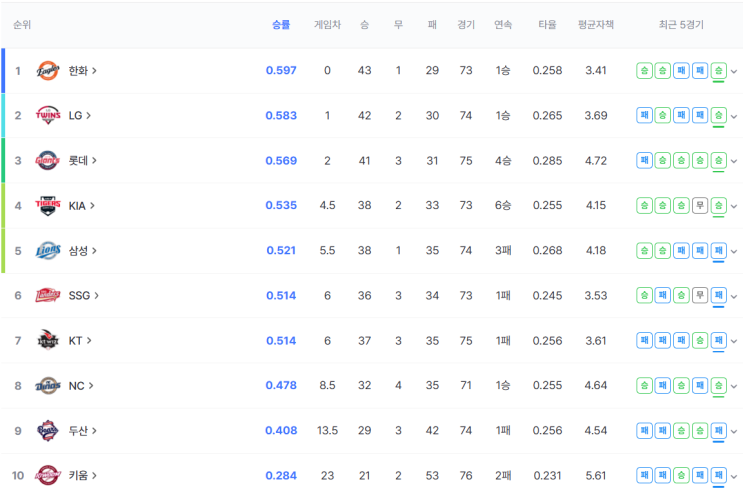Click the KT Wiz team logo

48,340
